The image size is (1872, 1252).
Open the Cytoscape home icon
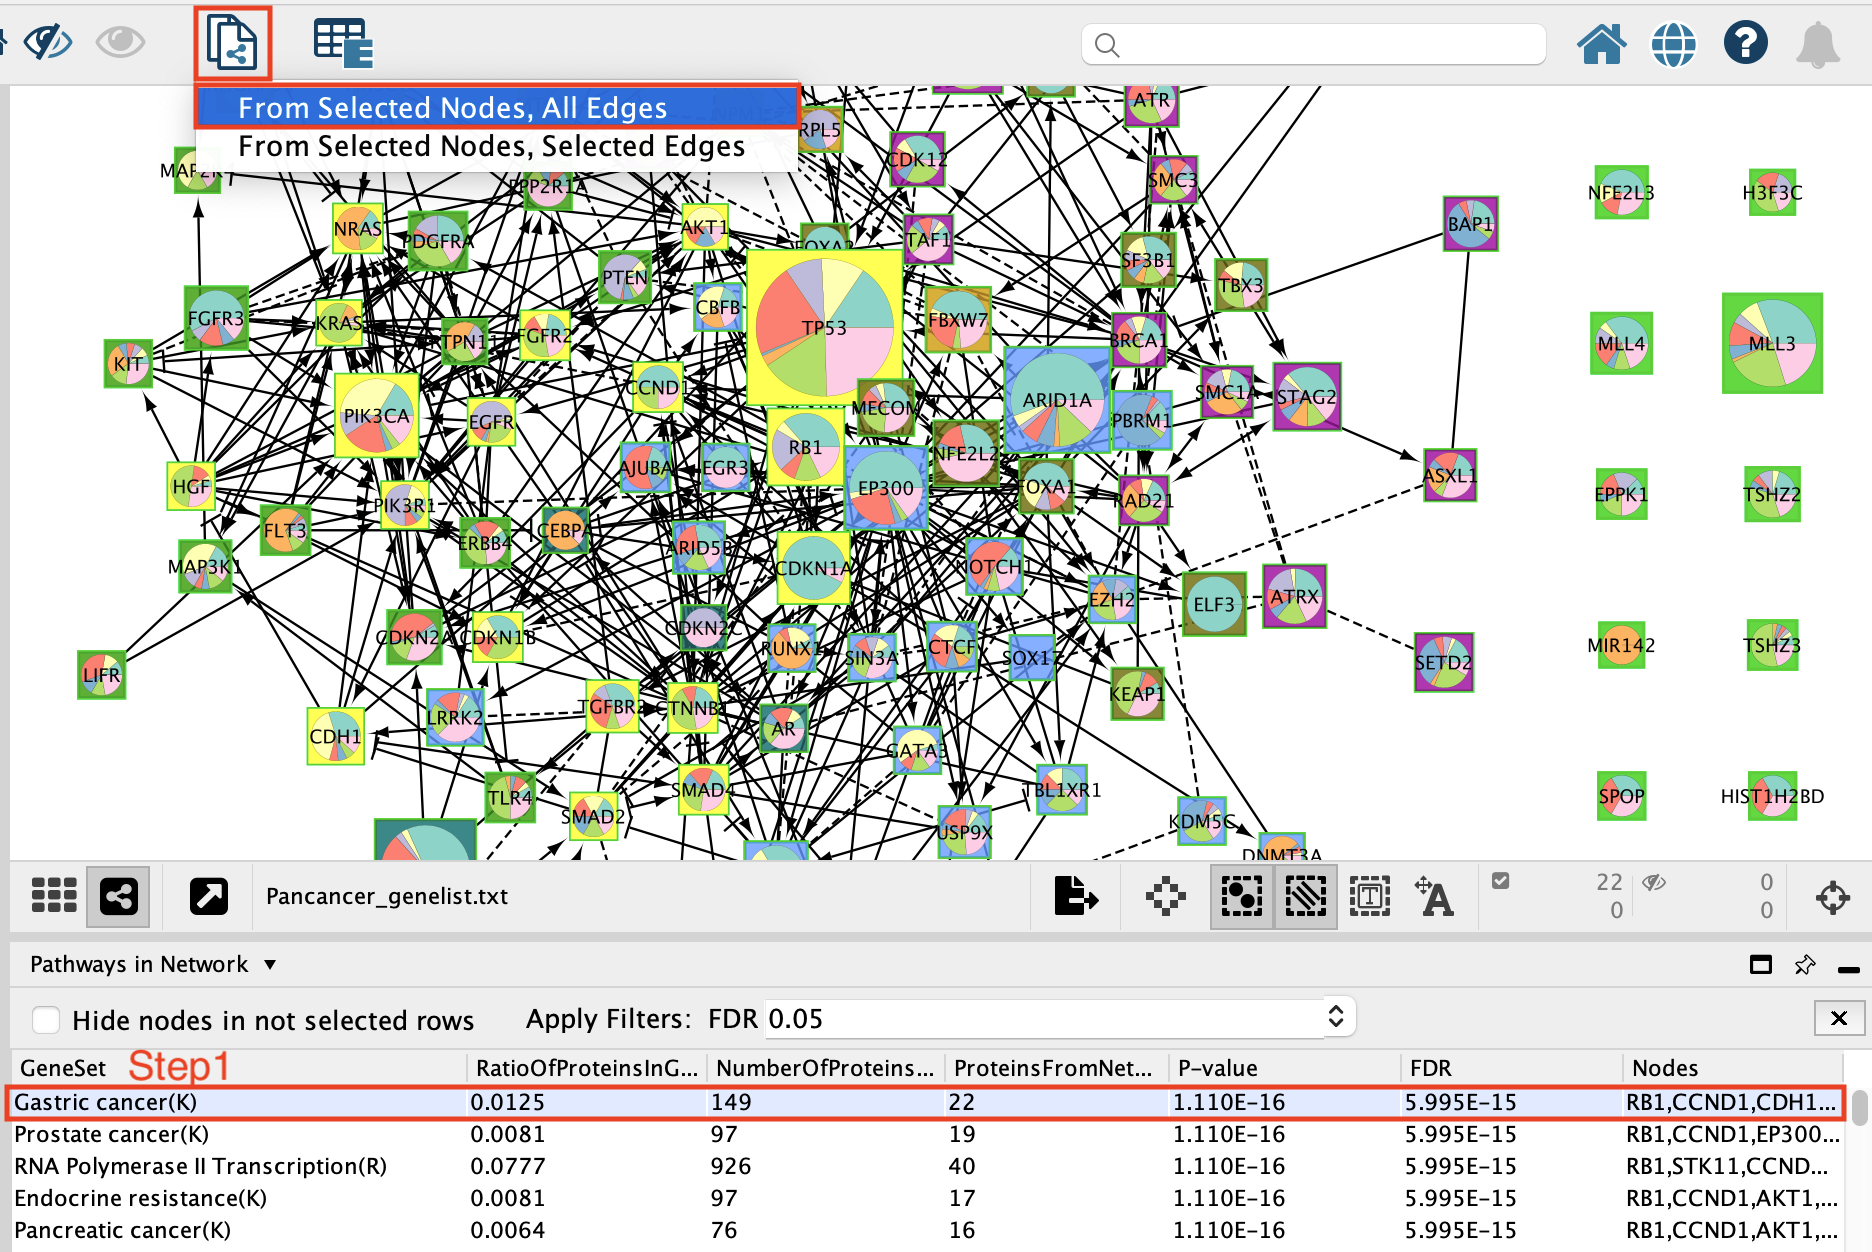(x=1600, y=44)
